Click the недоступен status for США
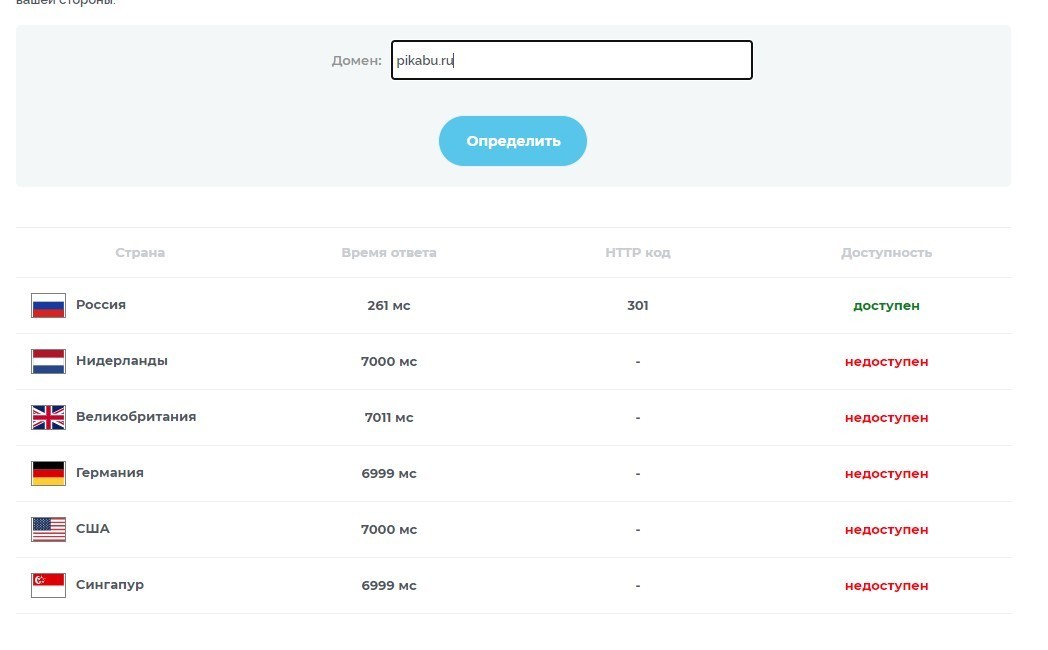Image resolution: width=1048 pixels, height=650 pixels. point(886,530)
